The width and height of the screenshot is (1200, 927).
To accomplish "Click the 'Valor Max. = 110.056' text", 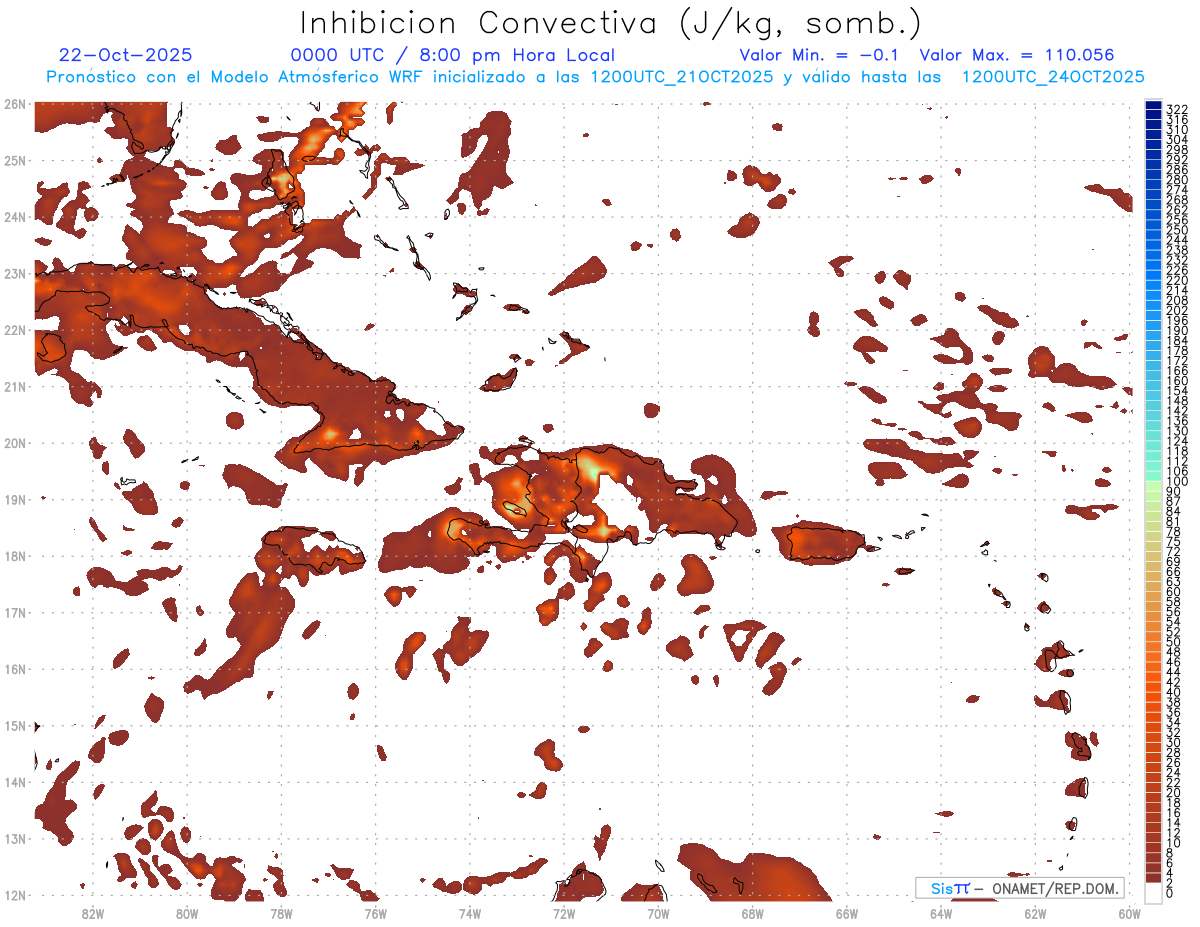I will tap(1017, 55).
